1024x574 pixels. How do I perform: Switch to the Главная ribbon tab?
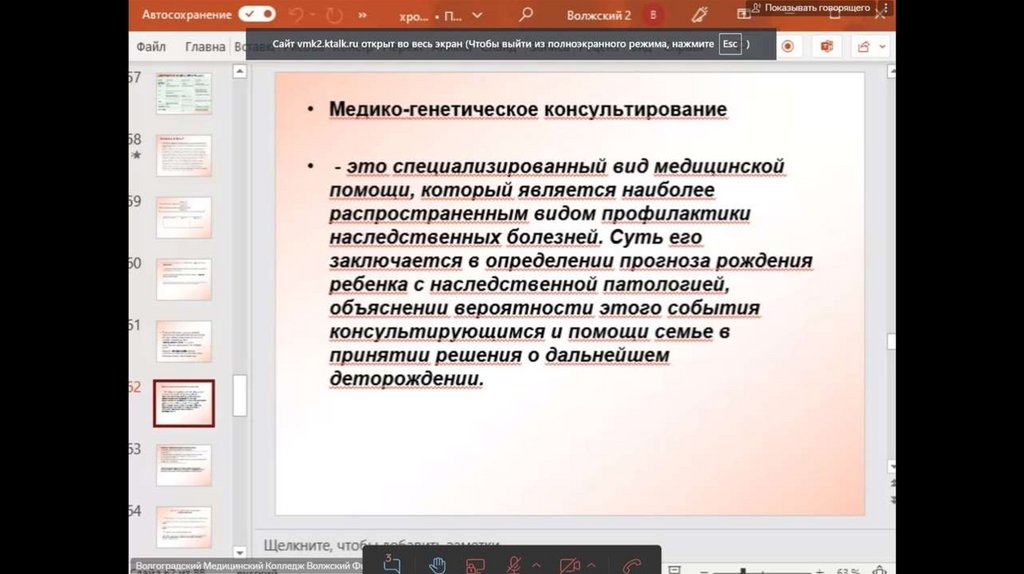[x=205, y=47]
